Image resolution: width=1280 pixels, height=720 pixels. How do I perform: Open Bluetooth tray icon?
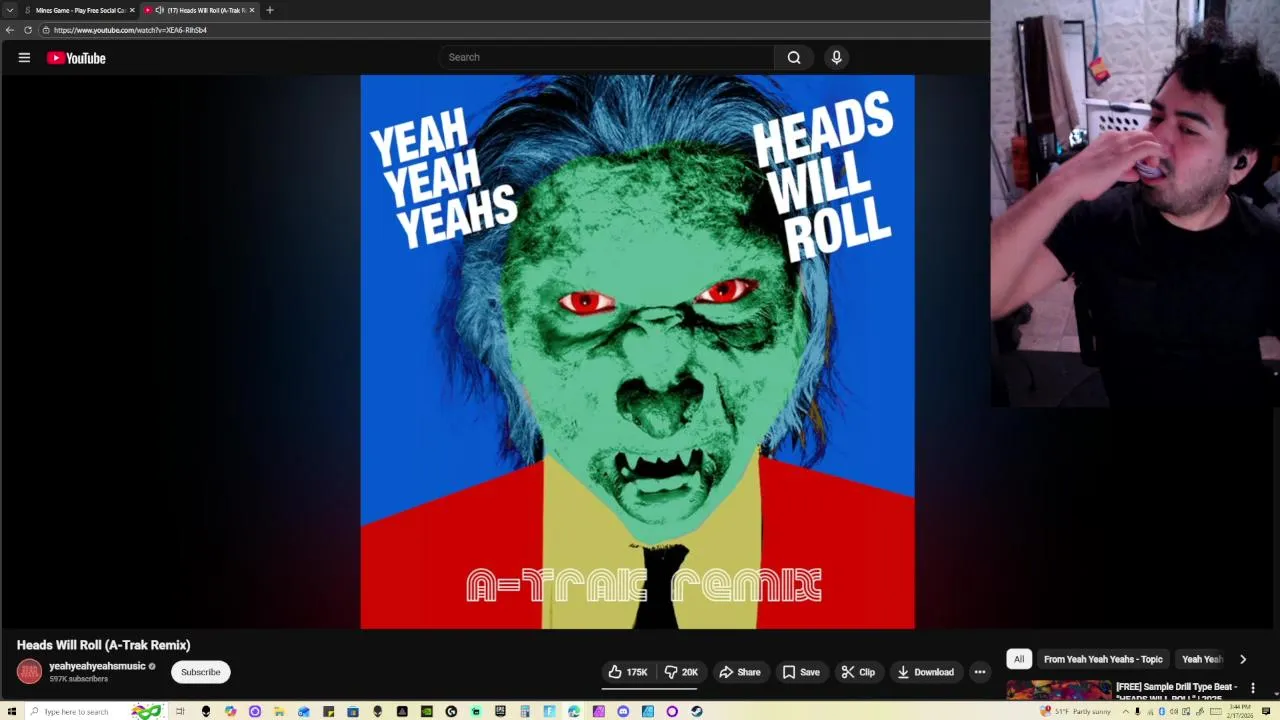(1162, 711)
